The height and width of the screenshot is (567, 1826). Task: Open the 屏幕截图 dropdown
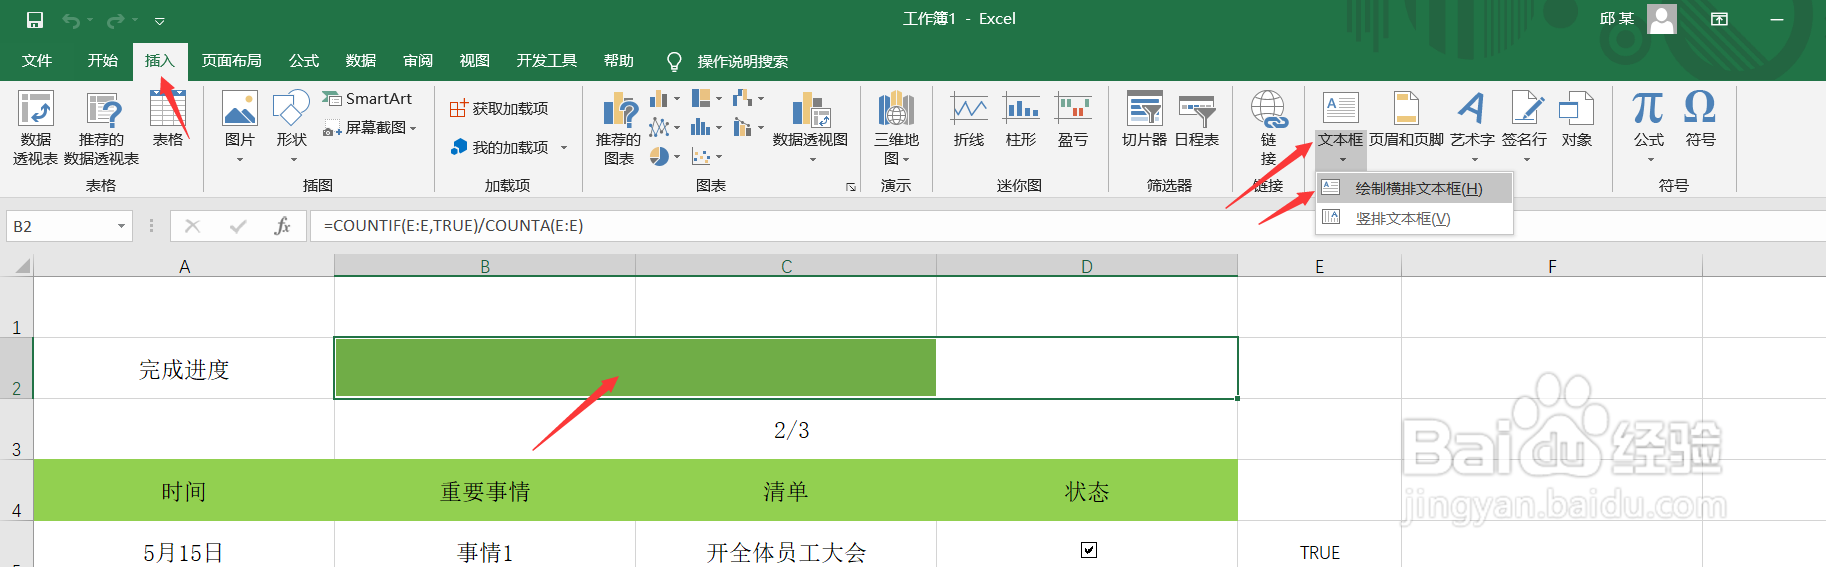pyautogui.click(x=370, y=128)
